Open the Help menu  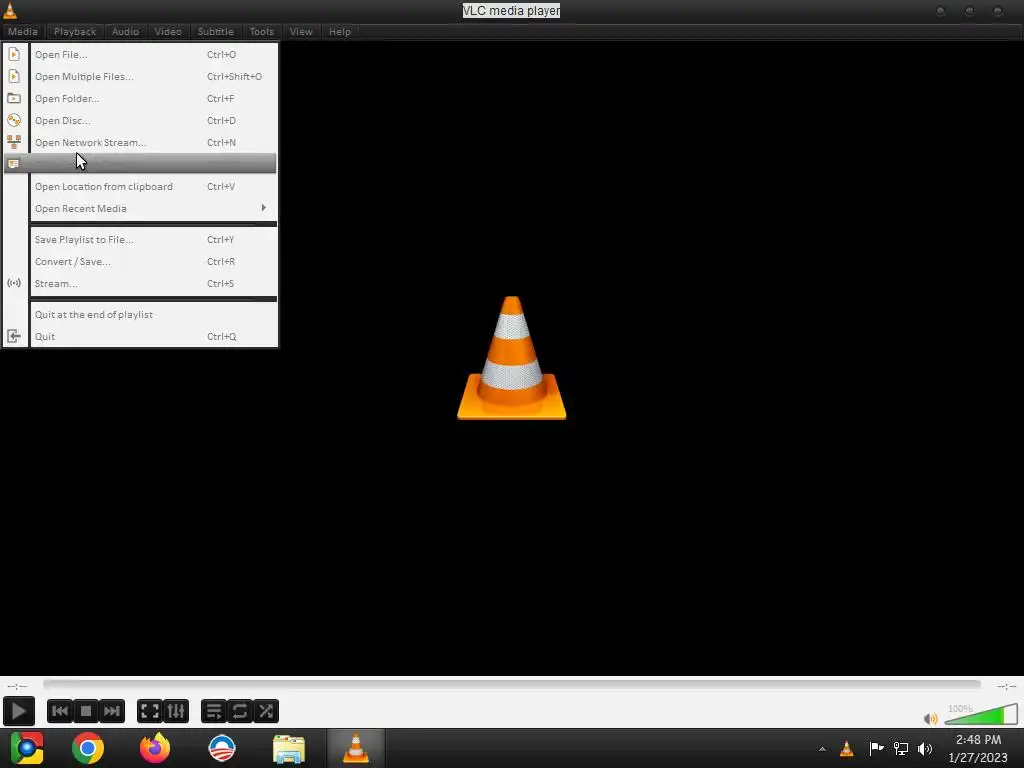point(340,31)
